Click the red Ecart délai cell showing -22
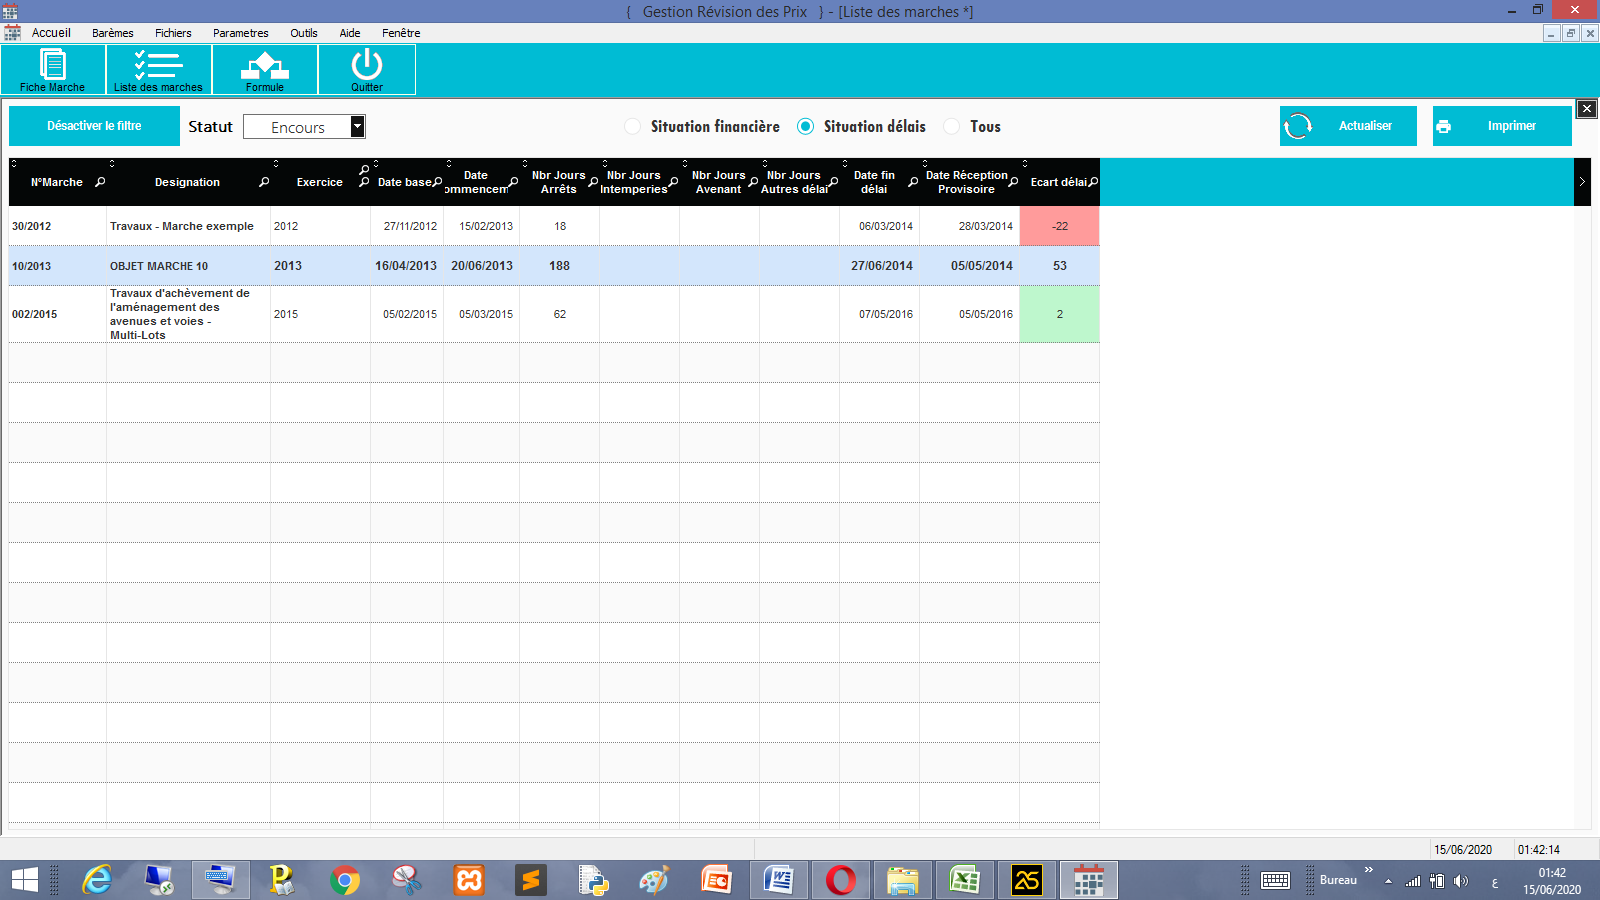This screenshot has height=900, width=1600. [x=1059, y=226]
